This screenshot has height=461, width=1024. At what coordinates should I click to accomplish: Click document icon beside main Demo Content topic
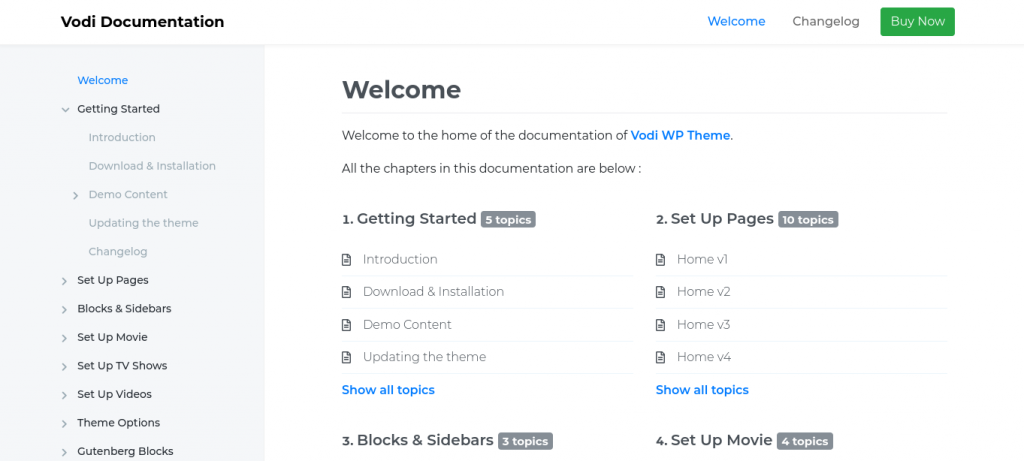(347, 325)
